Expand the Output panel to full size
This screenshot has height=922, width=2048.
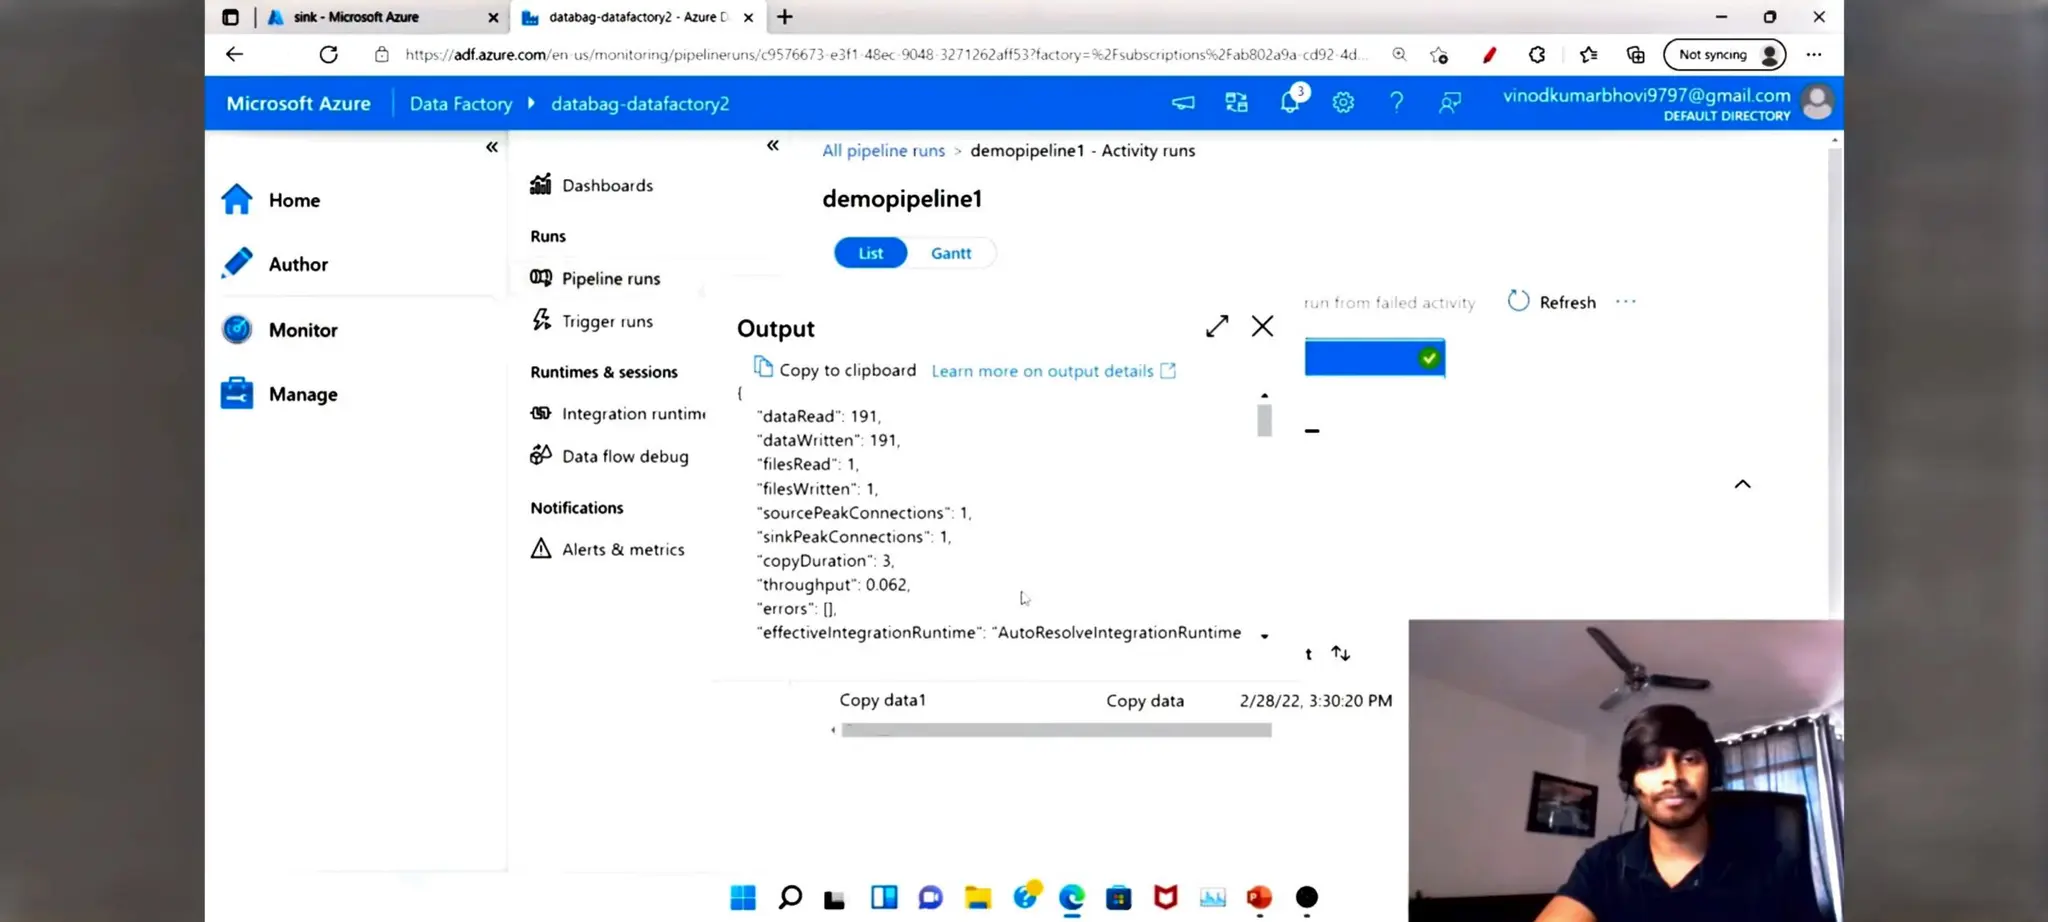pyautogui.click(x=1217, y=326)
